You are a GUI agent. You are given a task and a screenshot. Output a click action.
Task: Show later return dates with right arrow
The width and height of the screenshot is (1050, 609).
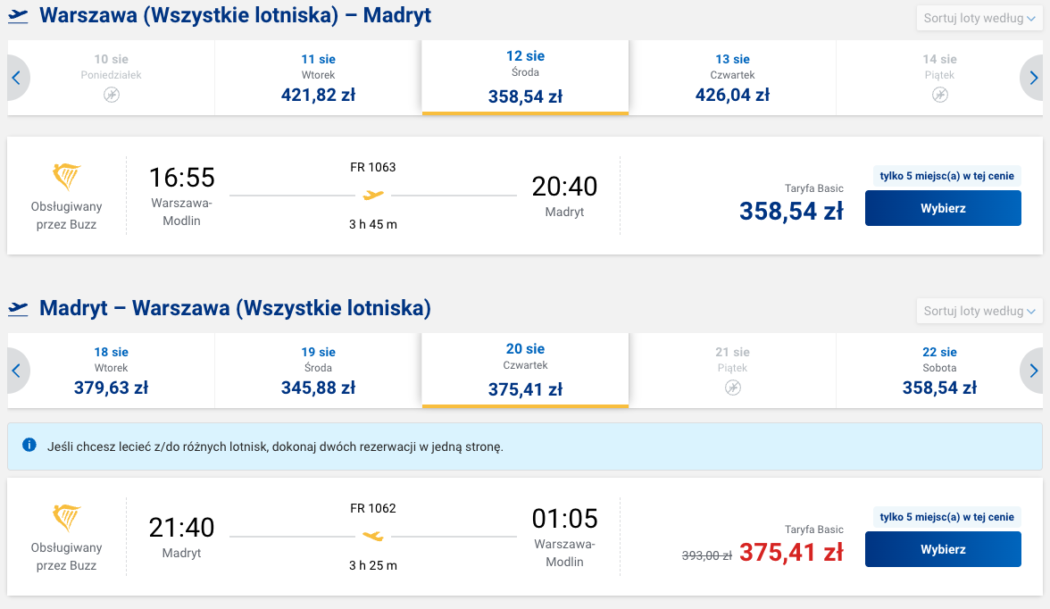1034,371
